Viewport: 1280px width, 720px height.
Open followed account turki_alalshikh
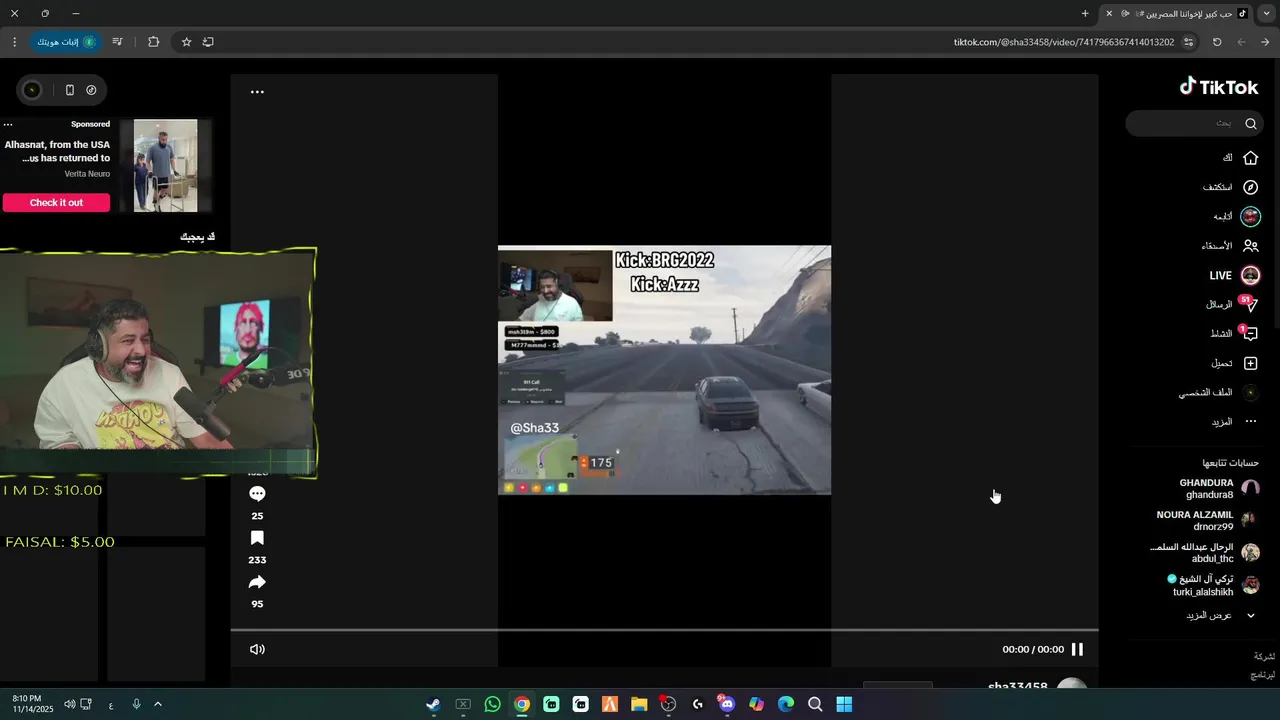(x=1213, y=585)
